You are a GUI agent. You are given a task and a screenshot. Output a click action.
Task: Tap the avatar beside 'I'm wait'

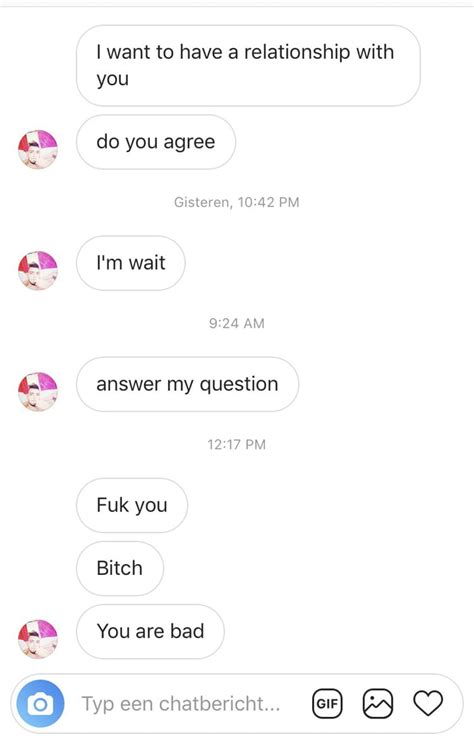[38, 270]
